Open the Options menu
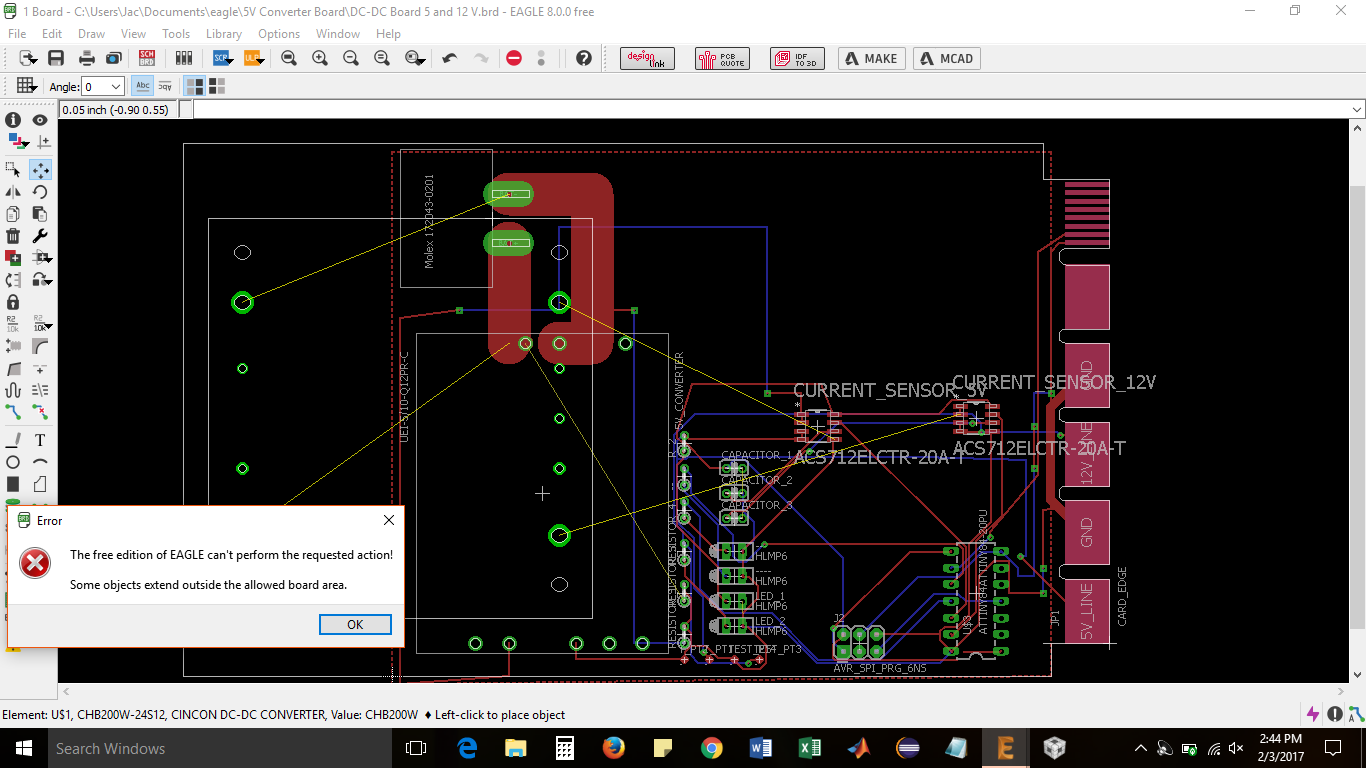Screen dimensions: 1366x768 (x=279, y=33)
